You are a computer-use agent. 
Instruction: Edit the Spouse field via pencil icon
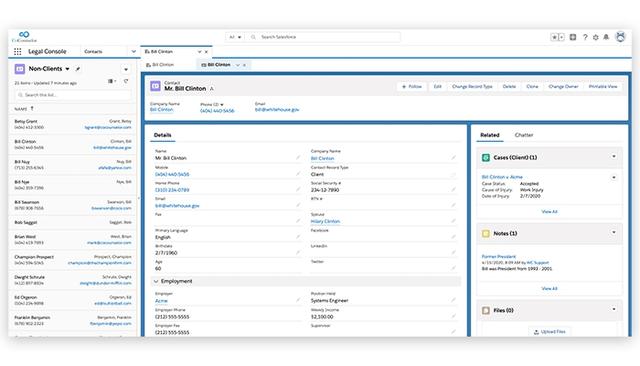[453, 221]
